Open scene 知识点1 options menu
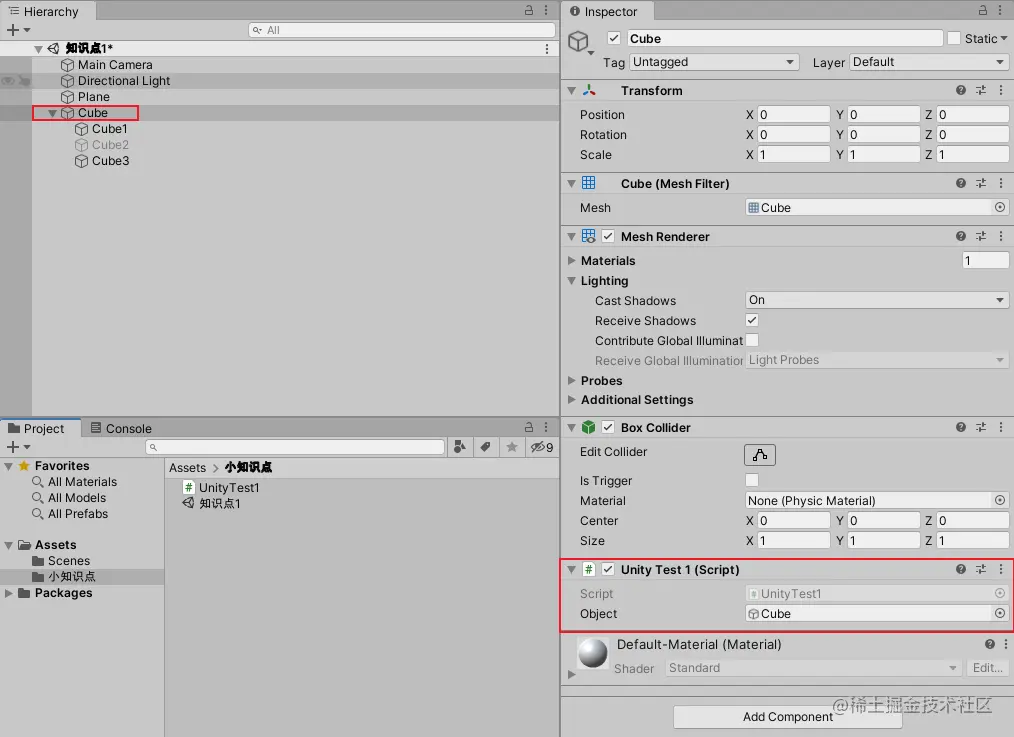This screenshot has width=1014, height=737. coord(546,48)
